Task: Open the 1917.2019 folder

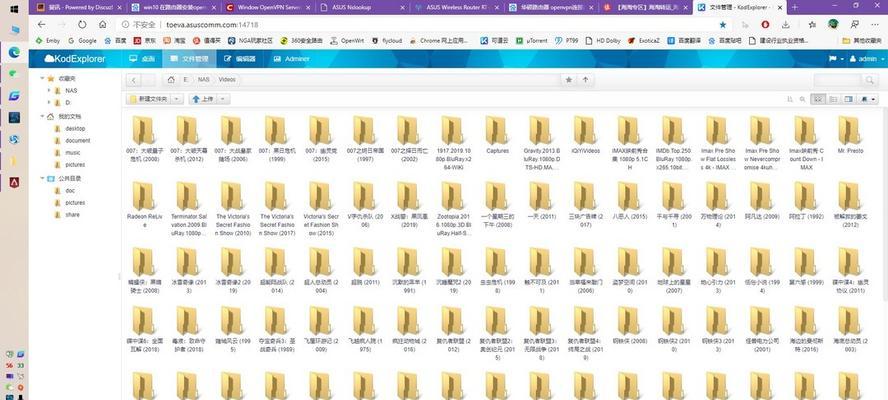Action: [x=452, y=142]
